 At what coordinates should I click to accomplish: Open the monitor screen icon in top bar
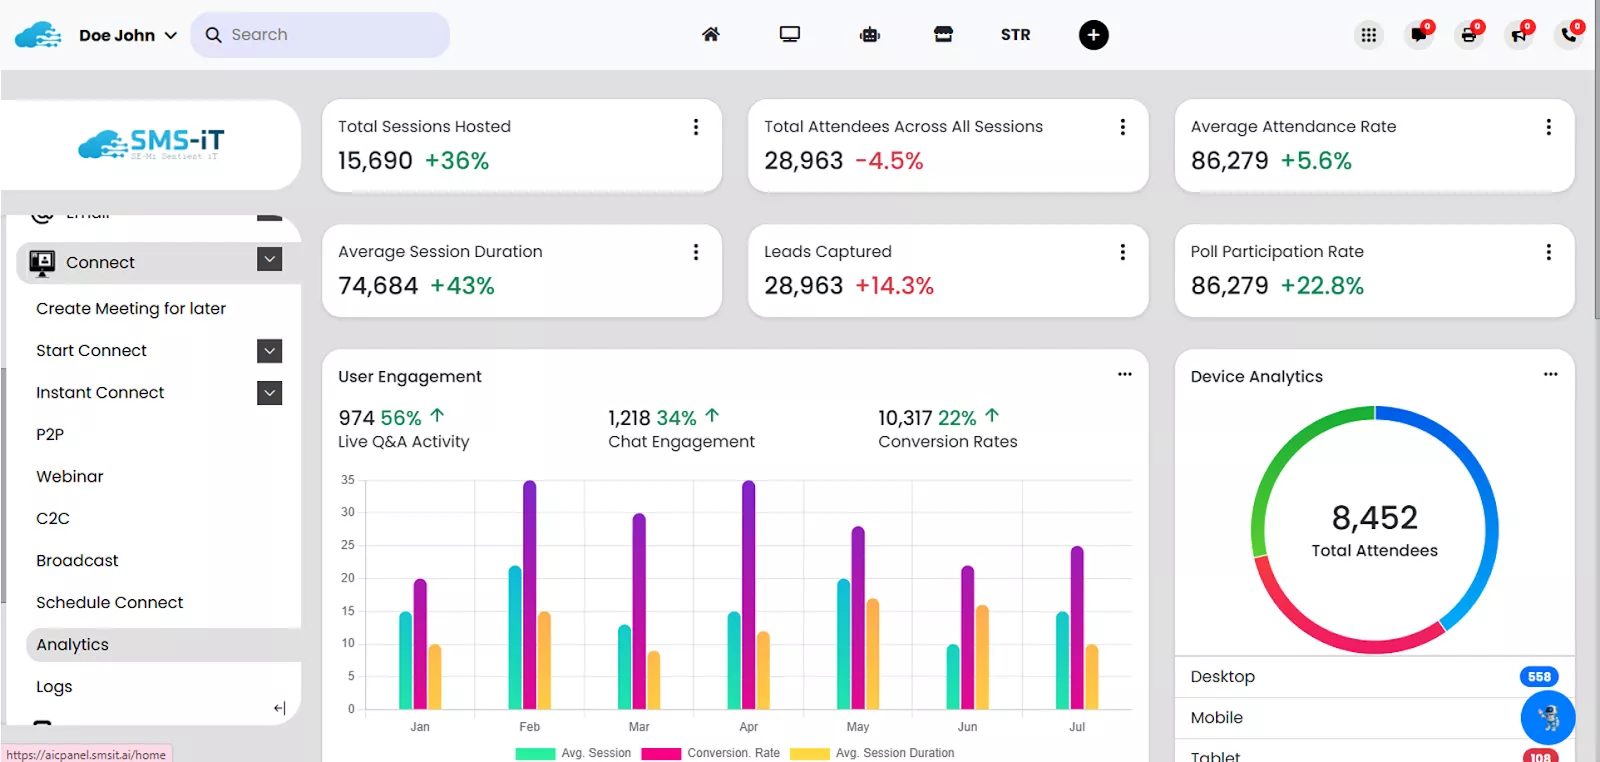click(x=790, y=35)
